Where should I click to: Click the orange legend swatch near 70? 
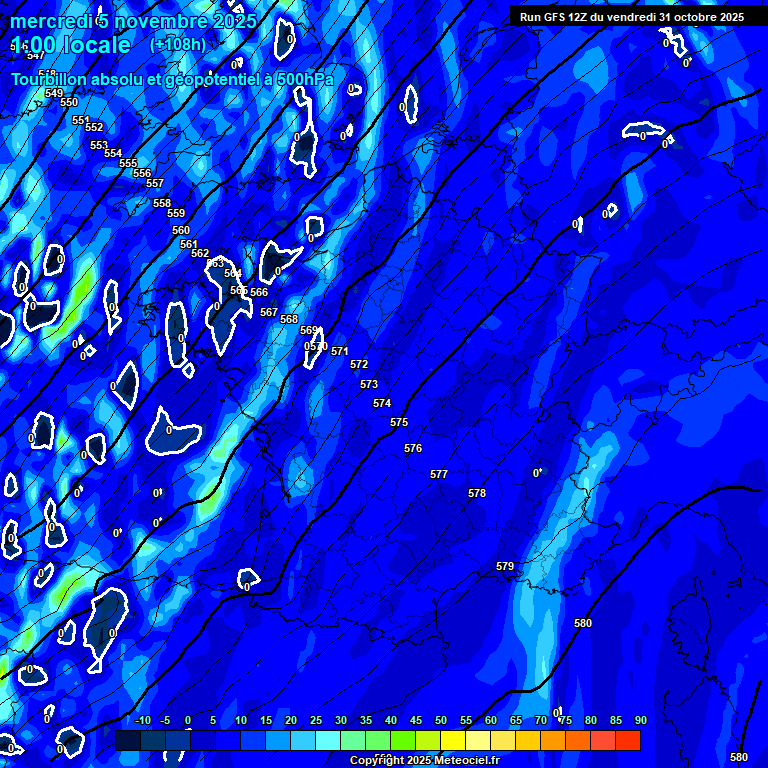pos(528,741)
